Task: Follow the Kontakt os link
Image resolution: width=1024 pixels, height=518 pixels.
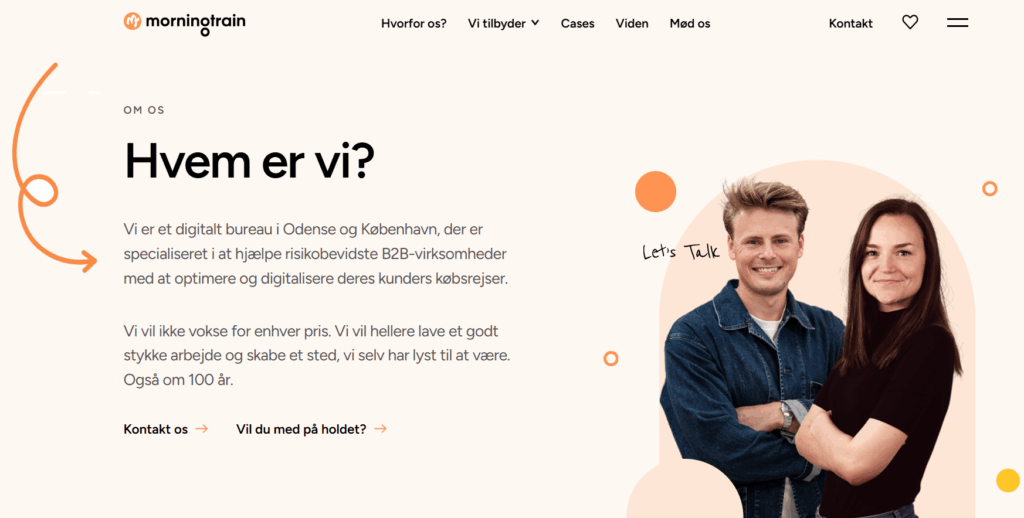Action: click(155, 429)
